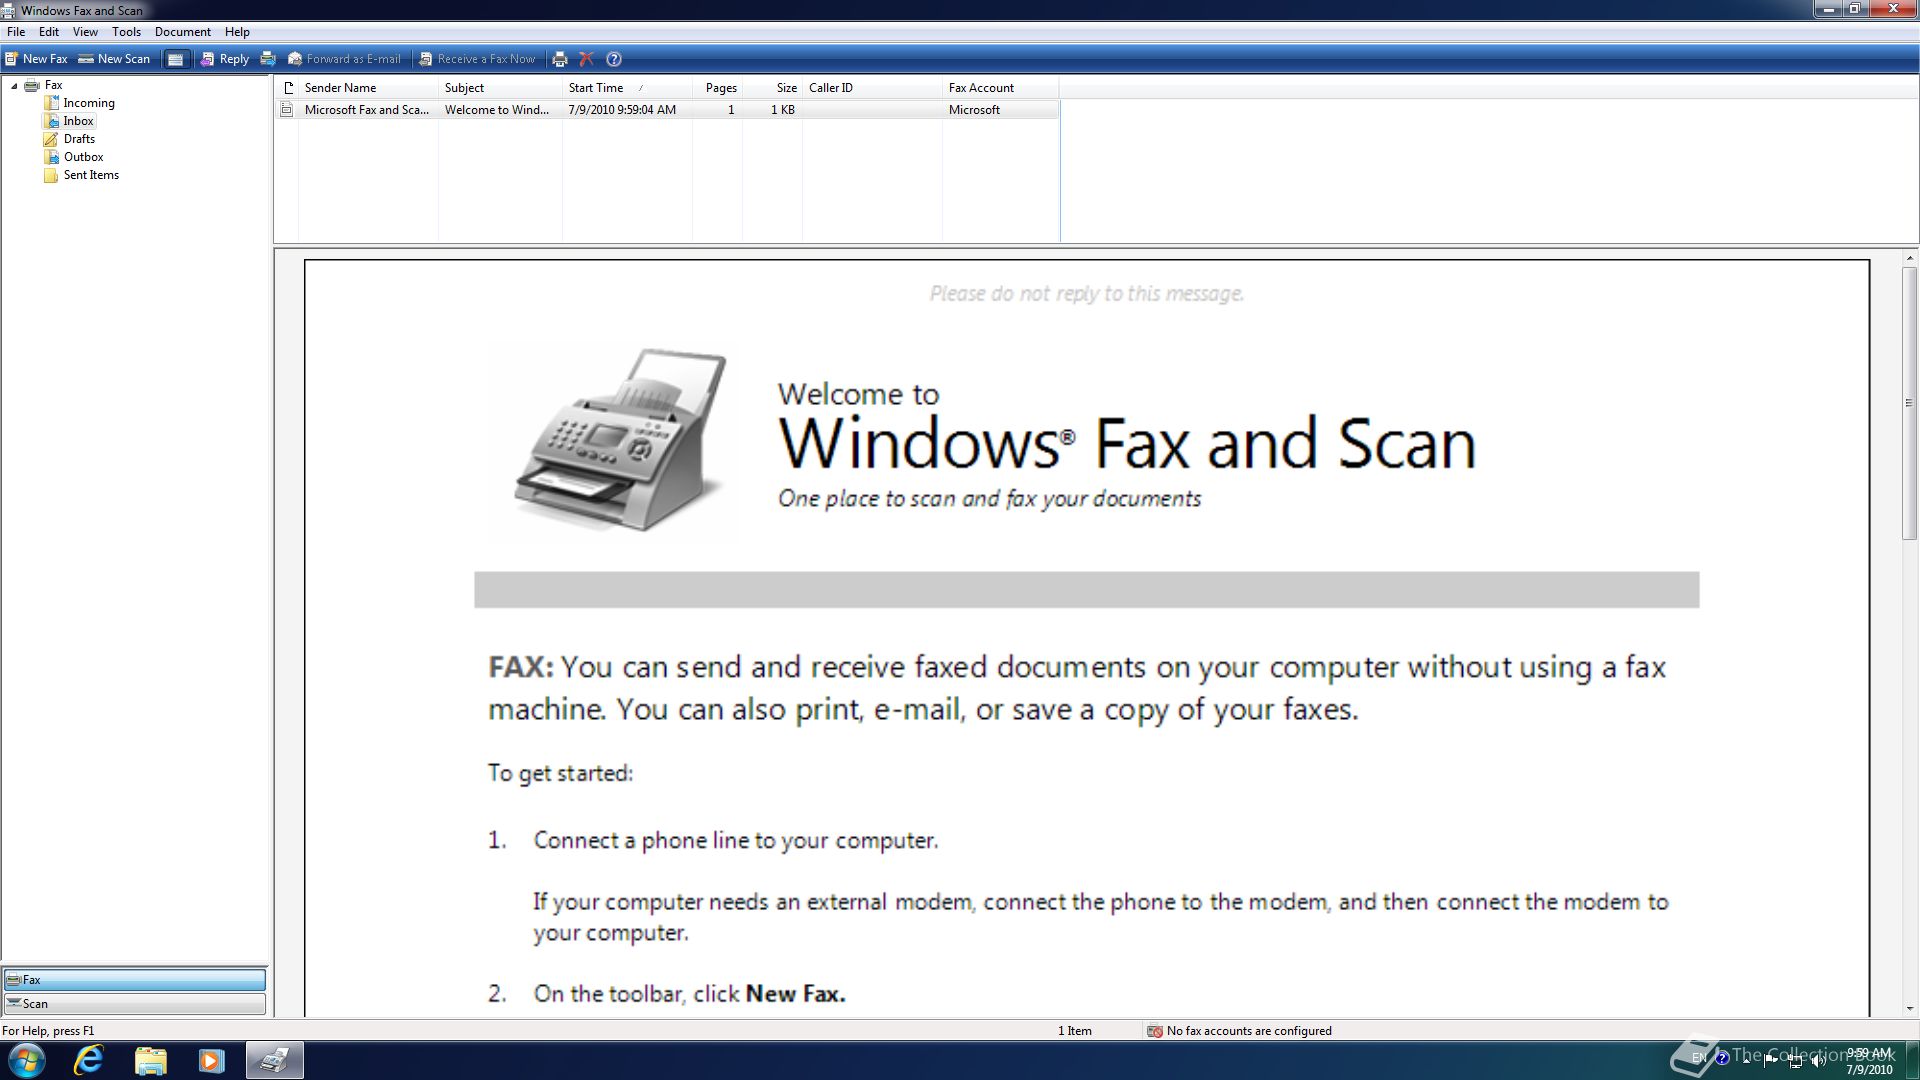Viewport: 1920px width, 1080px height.
Task: Open the View menu
Action: click(85, 32)
